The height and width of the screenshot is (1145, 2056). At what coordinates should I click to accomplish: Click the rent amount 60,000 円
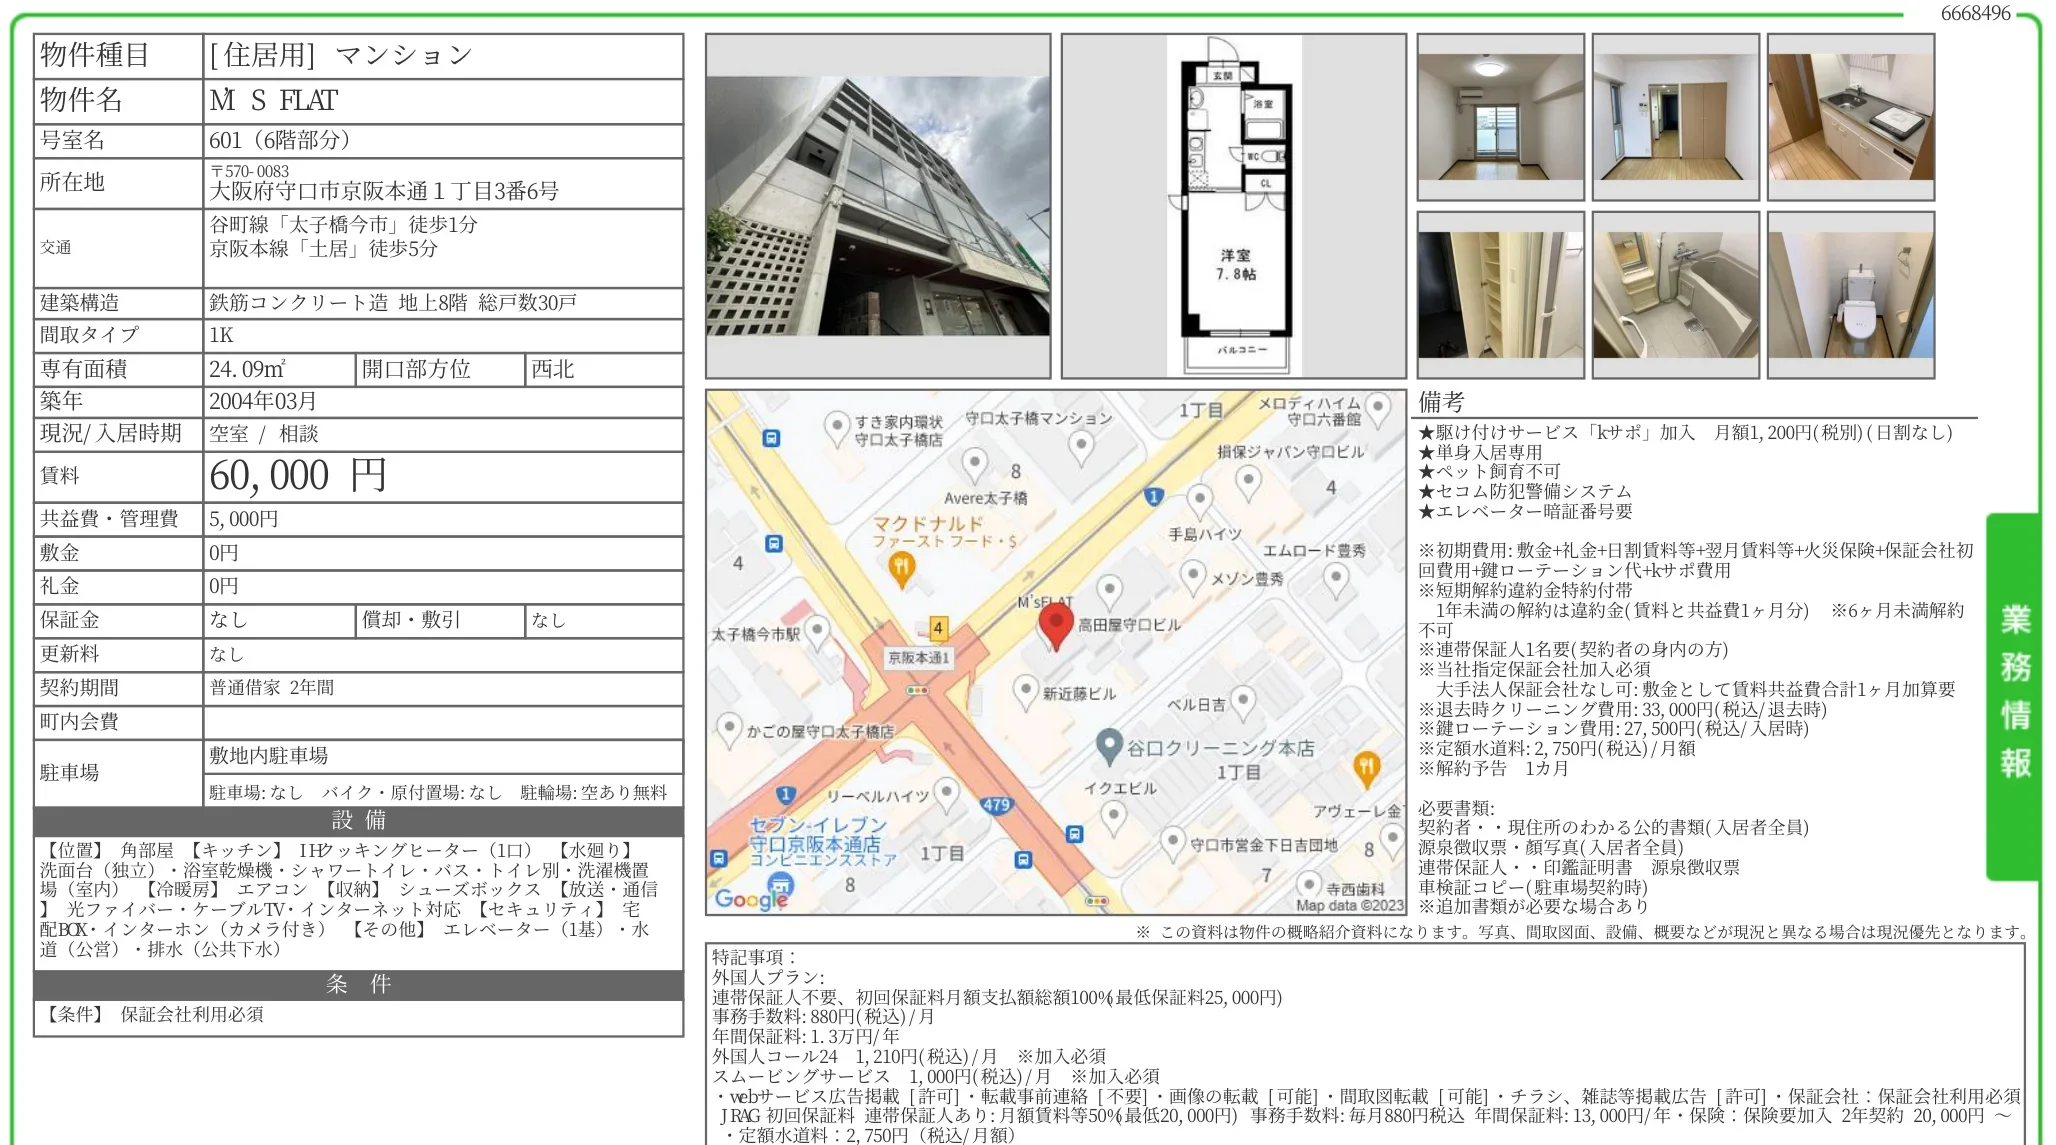(x=297, y=475)
